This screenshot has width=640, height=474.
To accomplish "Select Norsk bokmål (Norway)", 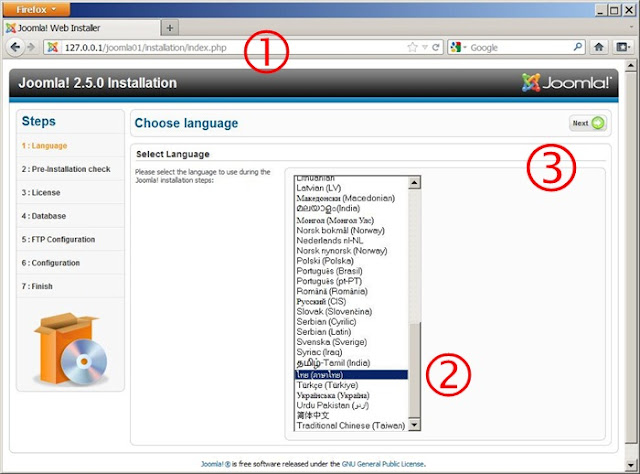I will [x=351, y=230].
